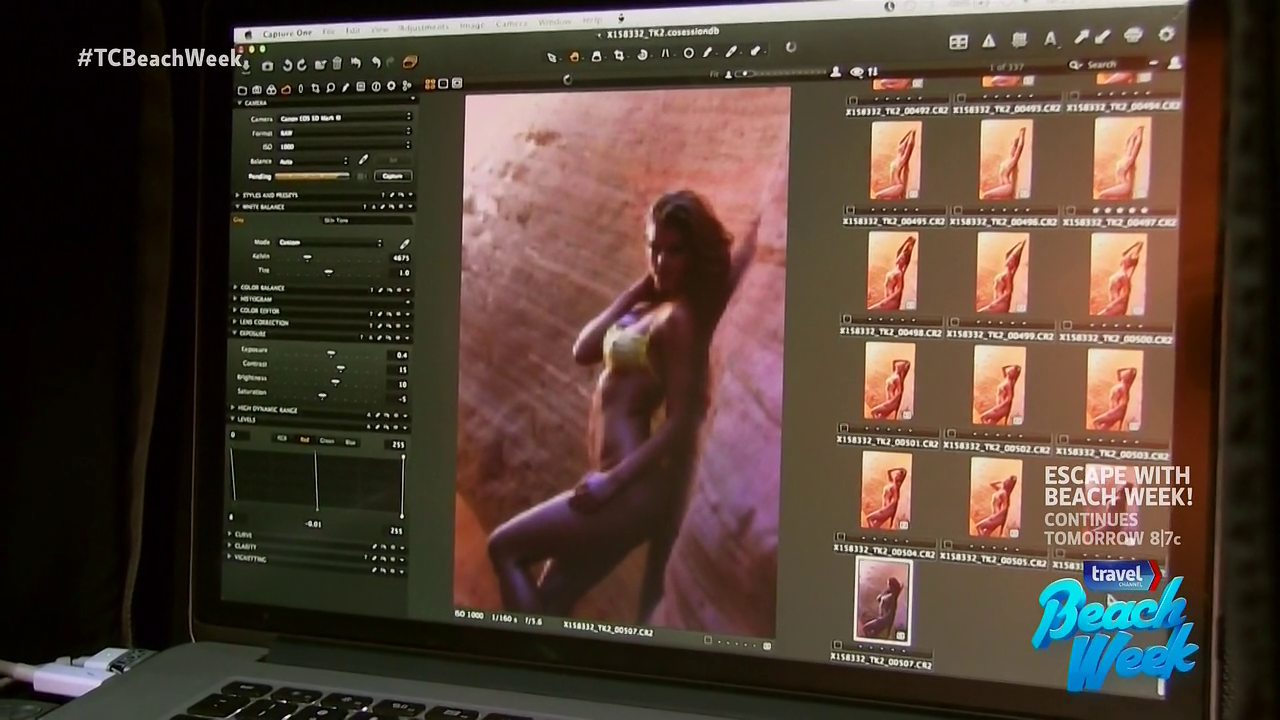Toggle the eye proofing icon above the browser
Screen dimensions: 1280x720
click(x=857, y=72)
